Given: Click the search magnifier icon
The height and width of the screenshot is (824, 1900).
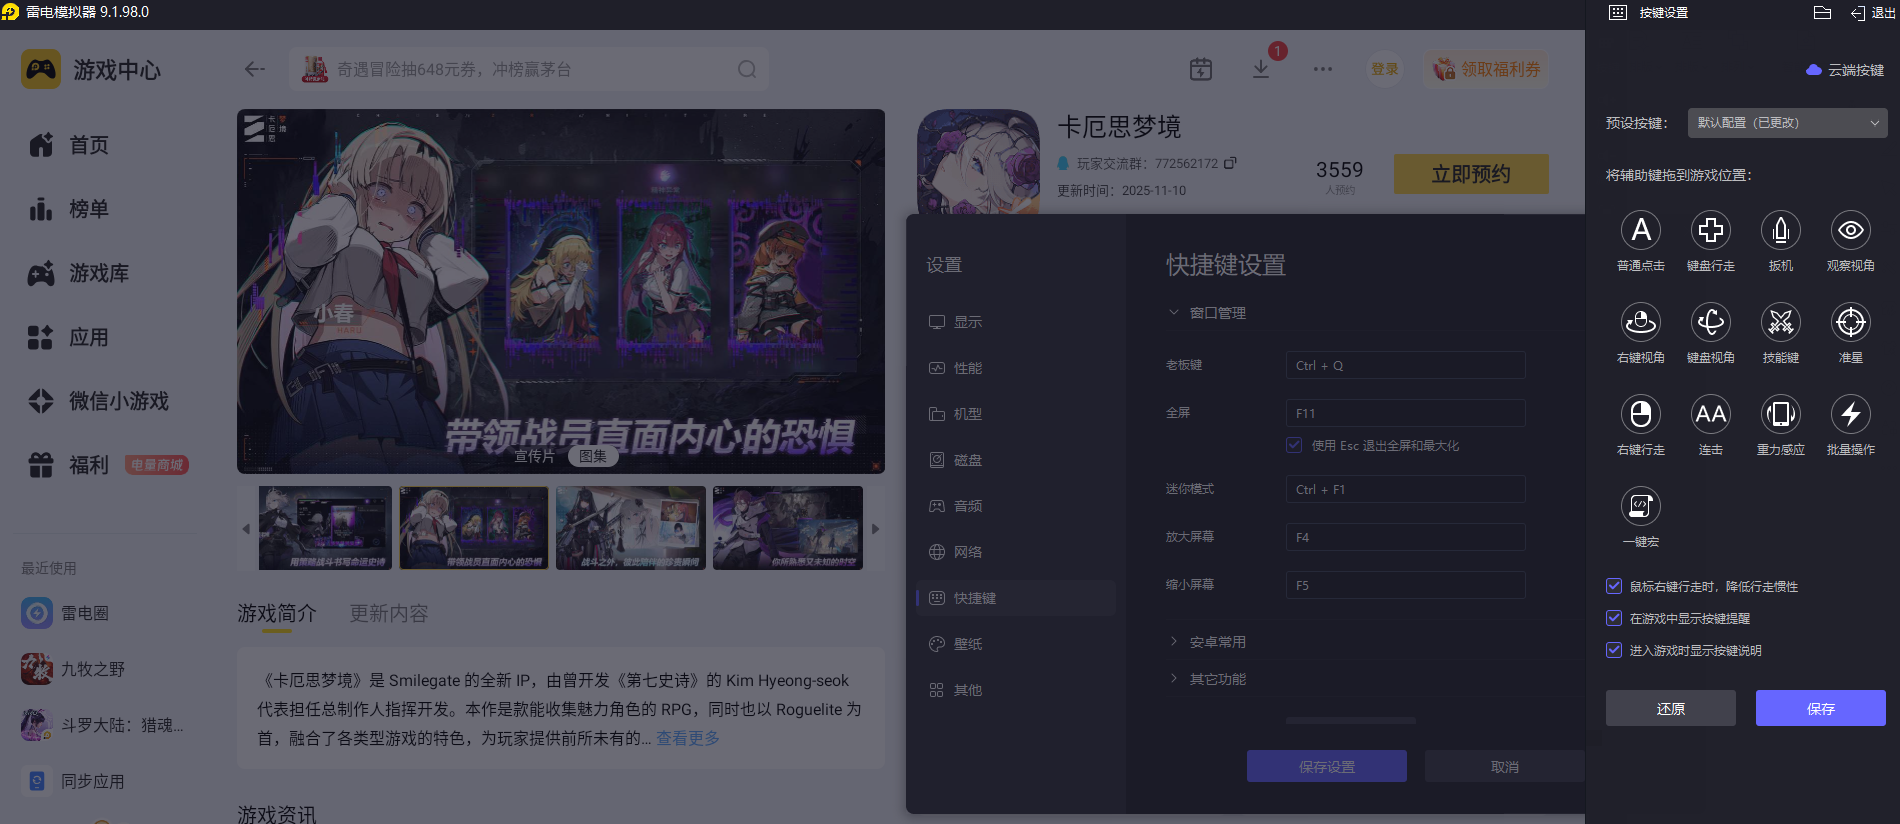Looking at the screenshot, I should coord(747,69).
